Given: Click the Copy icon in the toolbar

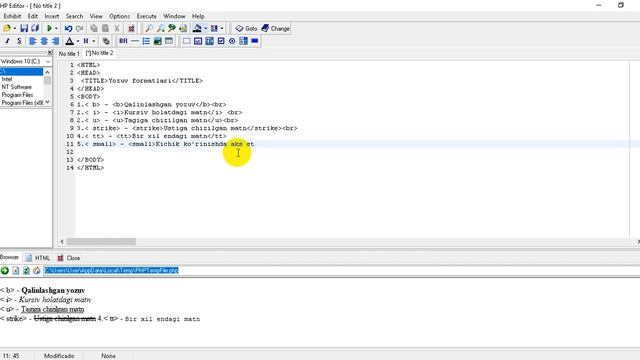Looking at the screenshot, I should tap(94, 28).
